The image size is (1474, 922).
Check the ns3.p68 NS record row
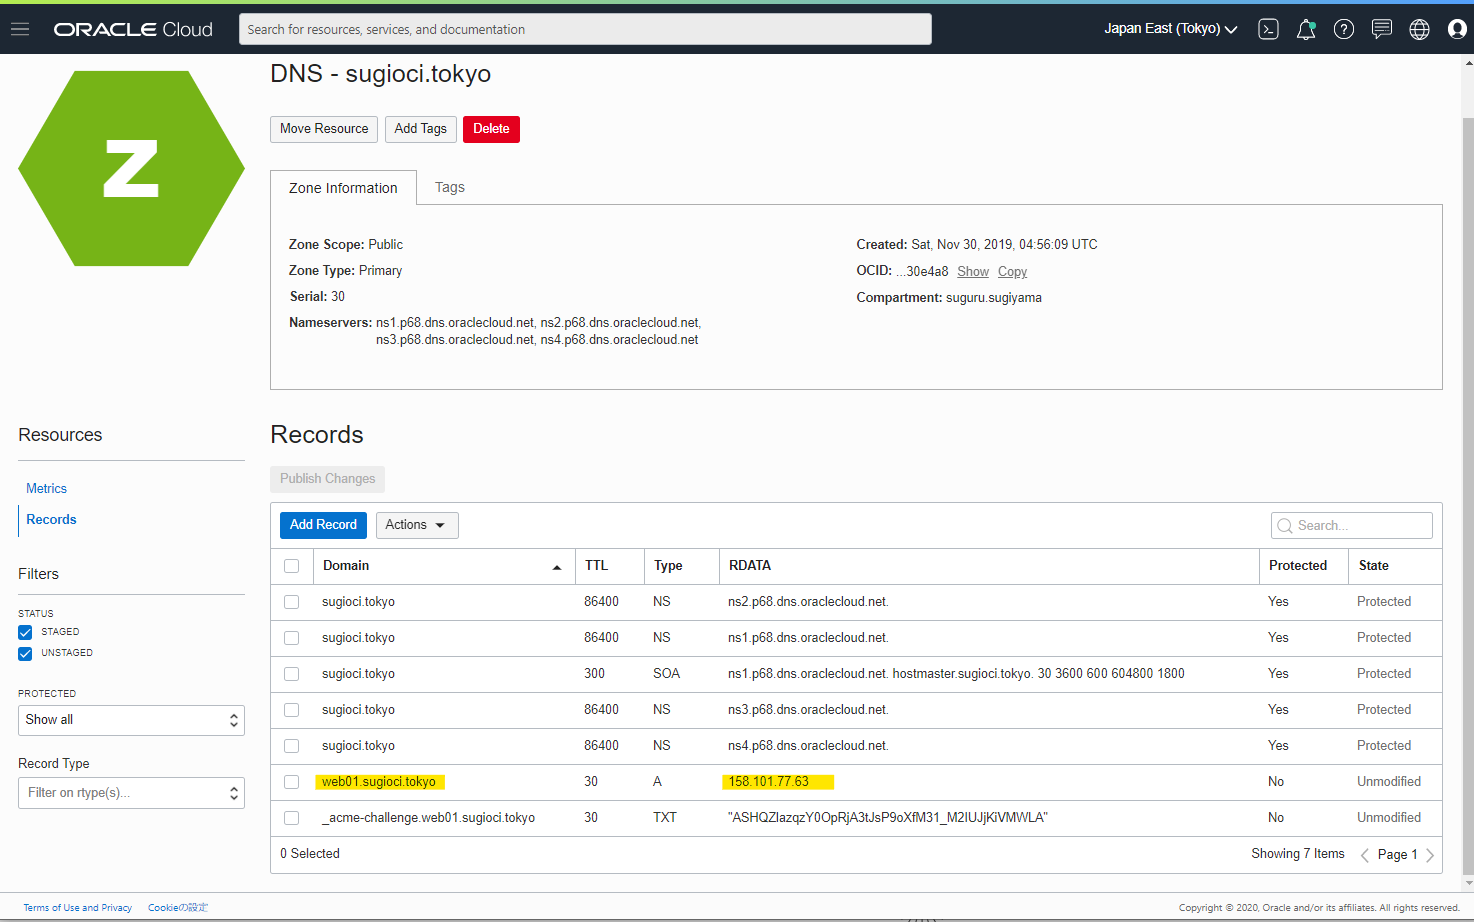pos(292,710)
